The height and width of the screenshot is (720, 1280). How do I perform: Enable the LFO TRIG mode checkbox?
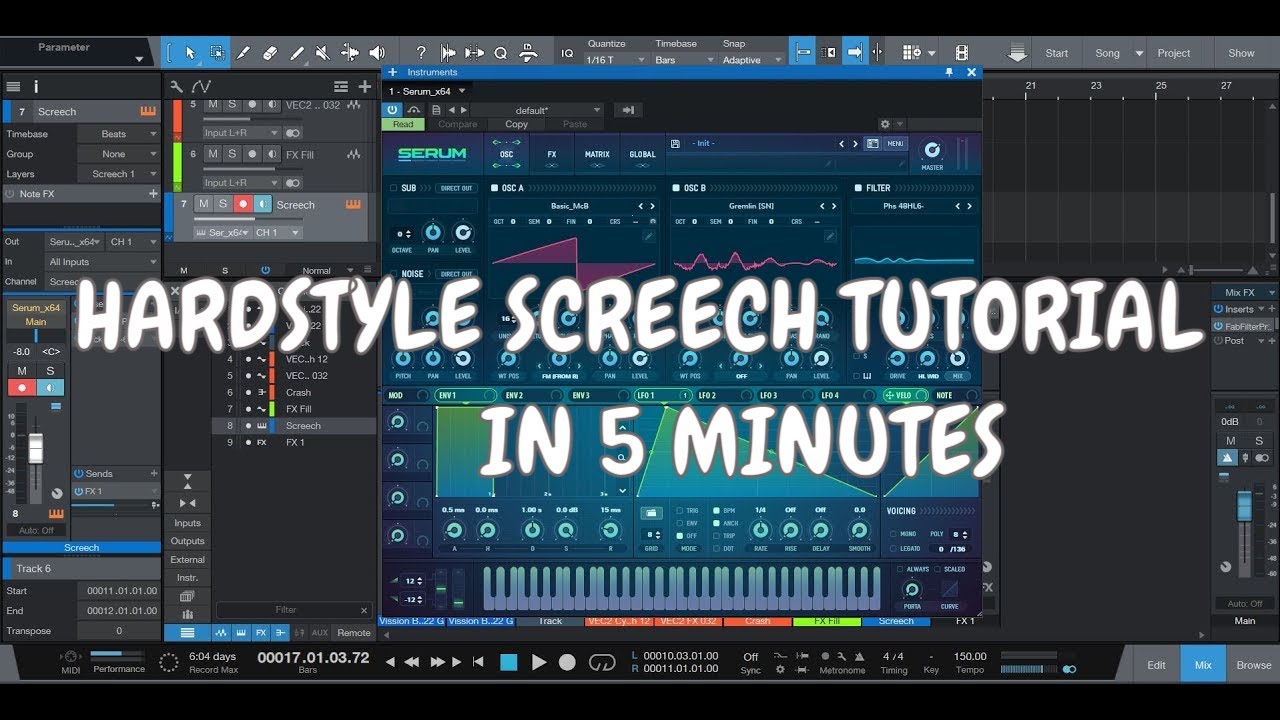pyautogui.click(x=680, y=511)
